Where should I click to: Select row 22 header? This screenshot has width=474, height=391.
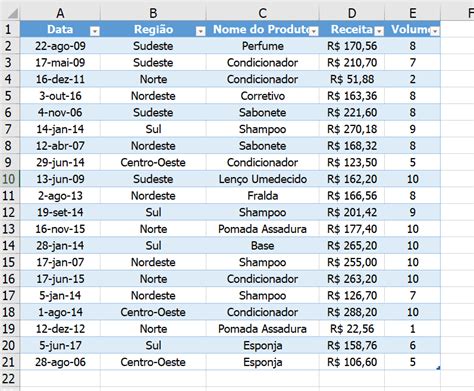10,379
